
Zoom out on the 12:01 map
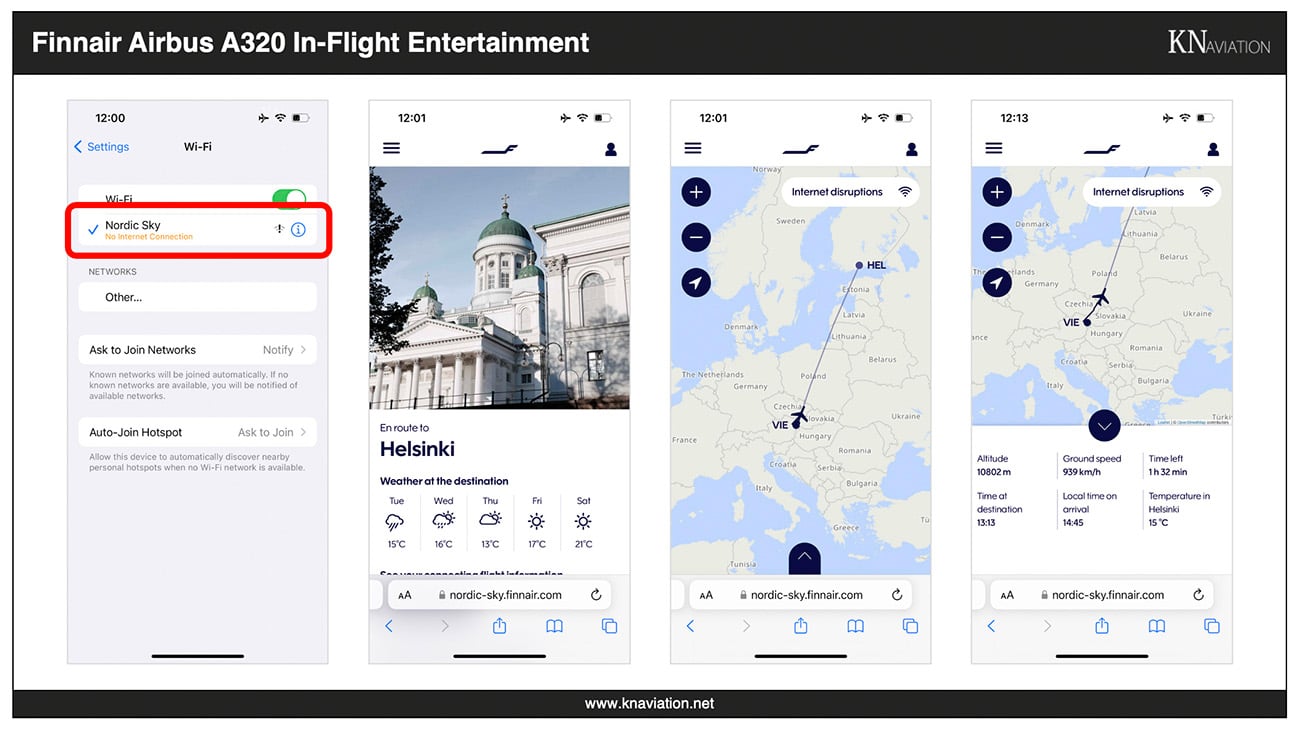[x=696, y=237]
